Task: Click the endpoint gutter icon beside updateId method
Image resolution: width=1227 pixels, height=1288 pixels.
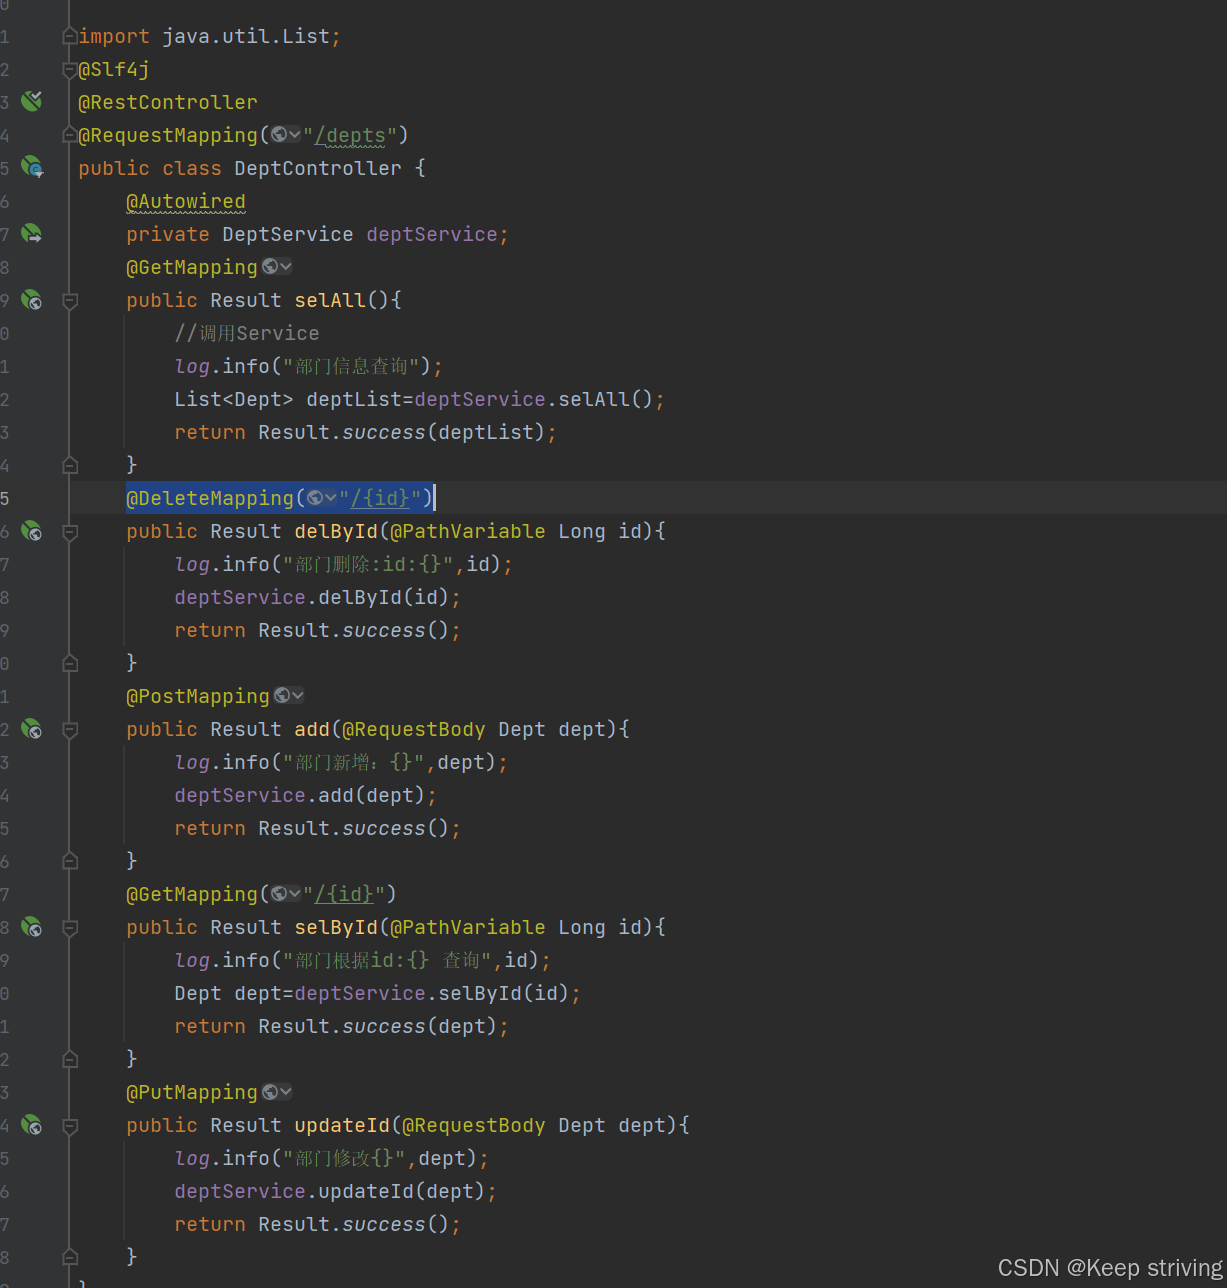Action: [x=32, y=1124]
